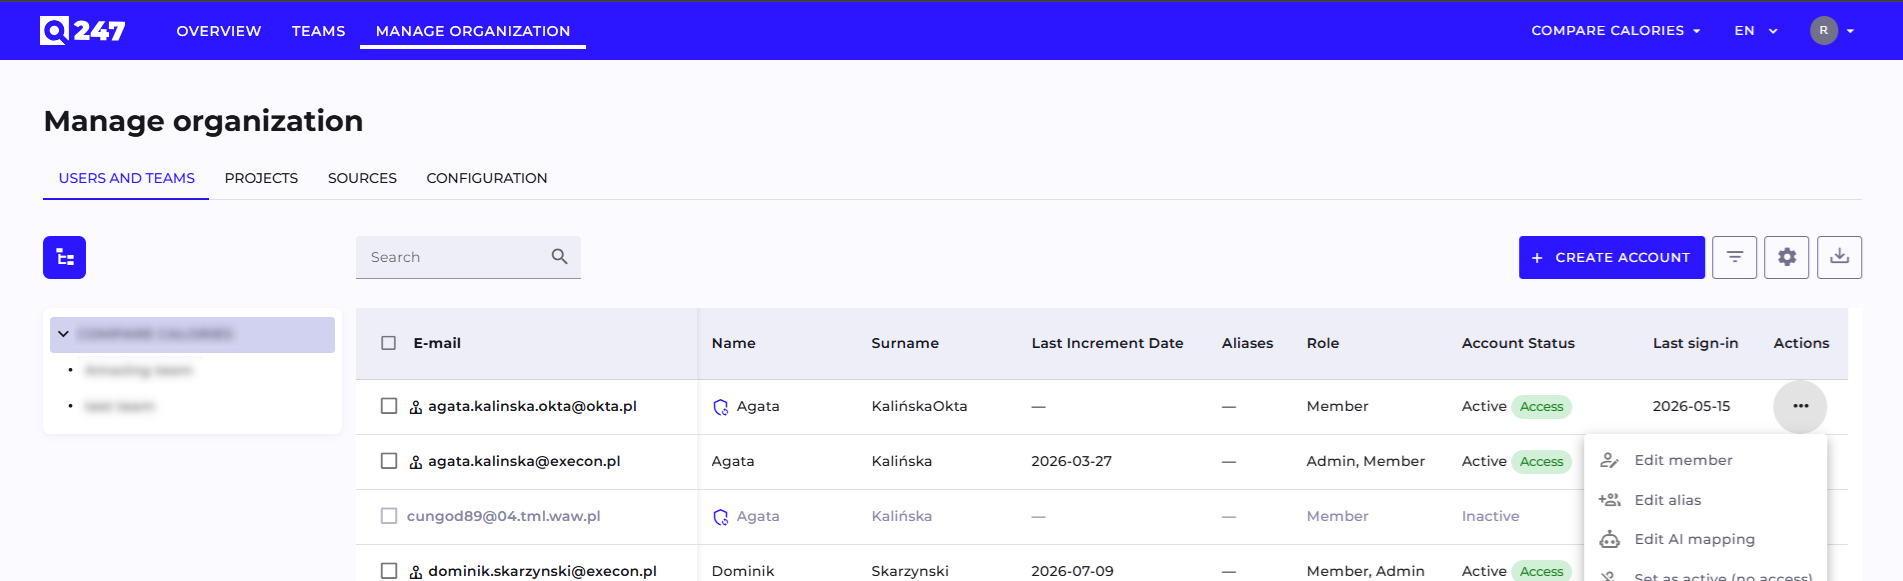Screen dimensions: 1903x581
Task: Collapse the top team tree node chevron
Action: [x=63, y=334]
